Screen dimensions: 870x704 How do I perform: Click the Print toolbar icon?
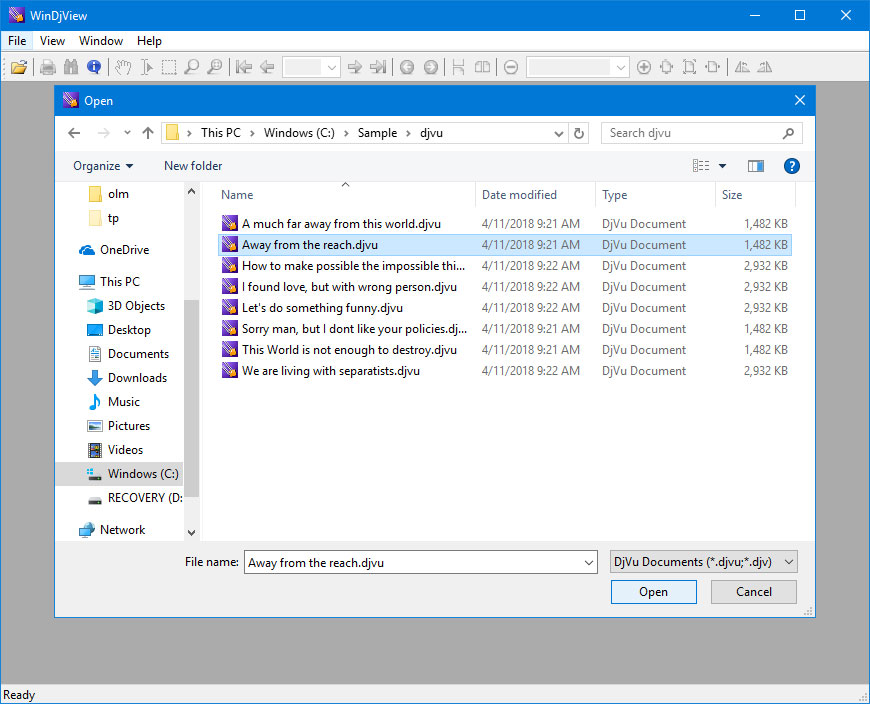[x=48, y=68]
